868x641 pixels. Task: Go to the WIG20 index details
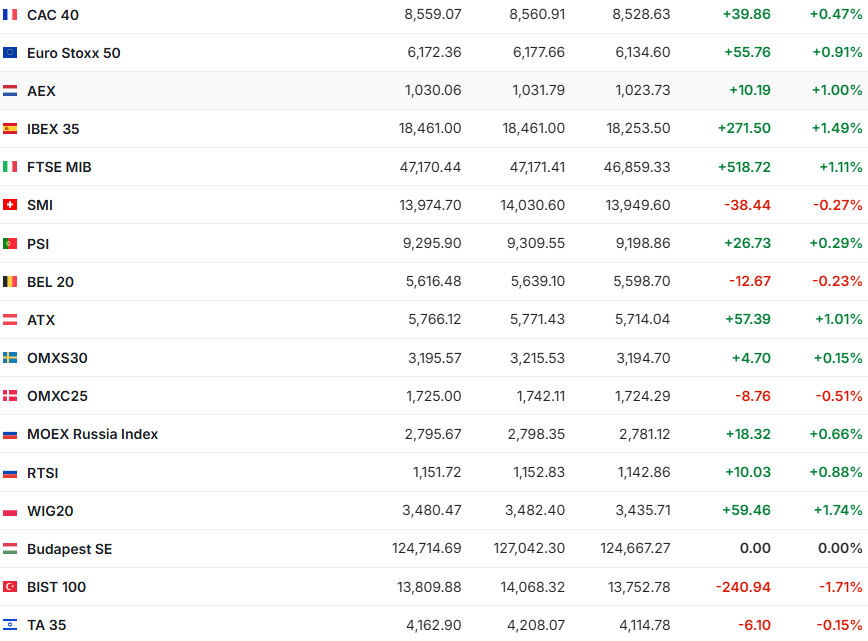tap(50, 511)
